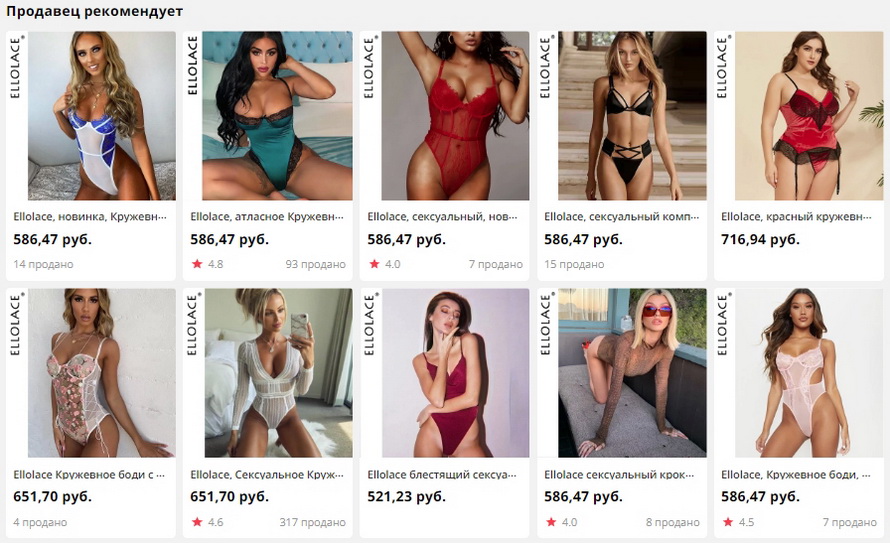This screenshot has height=543, width=890.
Task: Click the price 521,23 руб.
Action: tap(406, 496)
